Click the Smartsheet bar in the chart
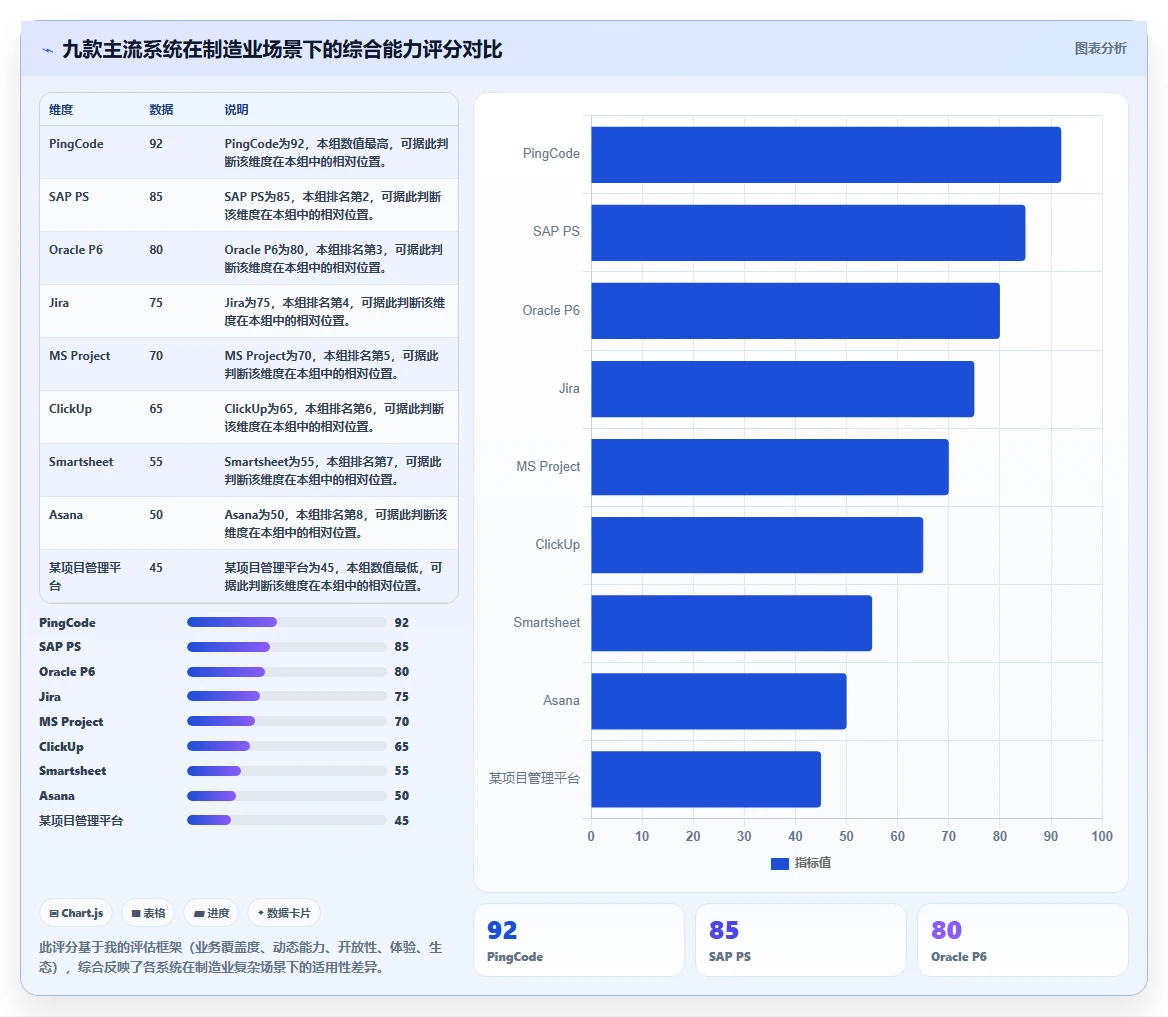The image size is (1168, 1017). point(731,623)
